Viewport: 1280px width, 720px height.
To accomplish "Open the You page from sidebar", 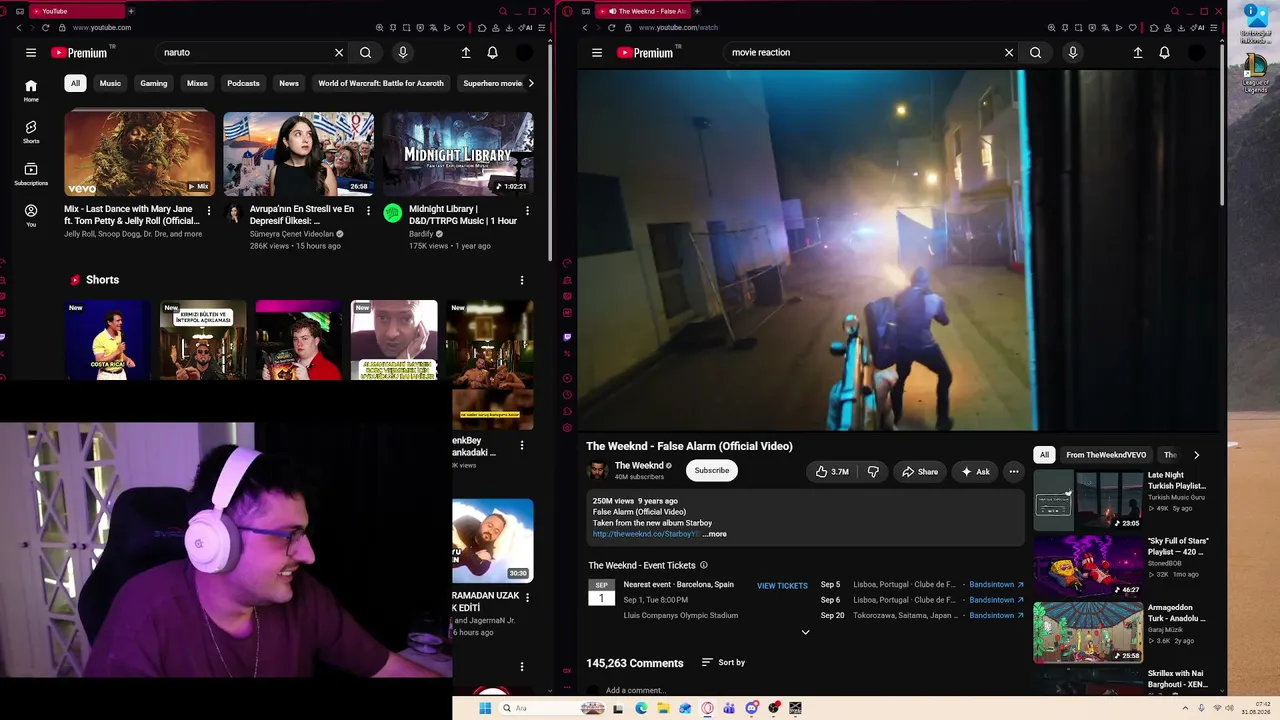I will coord(31,216).
